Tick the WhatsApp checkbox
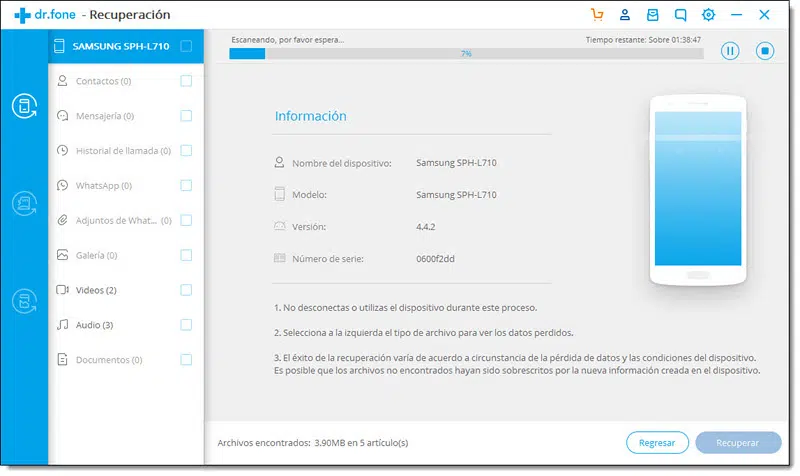 point(186,185)
